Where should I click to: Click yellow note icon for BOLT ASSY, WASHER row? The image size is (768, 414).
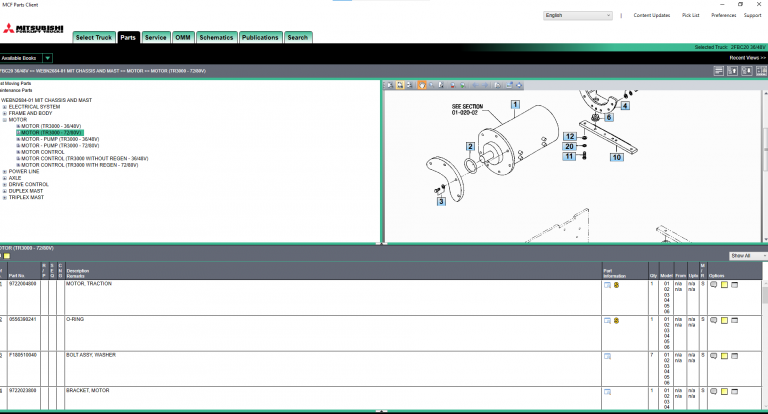coord(724,356)
